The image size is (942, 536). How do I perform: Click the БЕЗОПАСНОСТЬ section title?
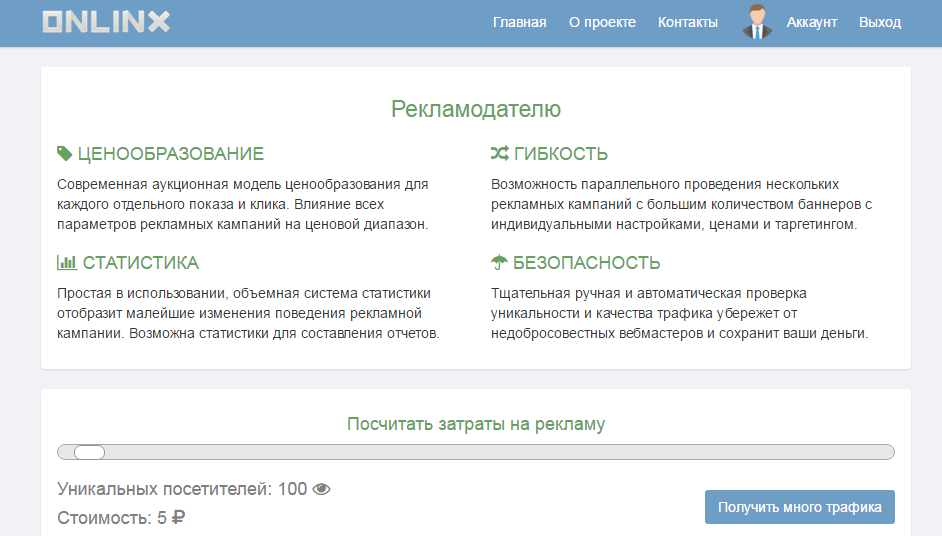[x=586, y=263]
